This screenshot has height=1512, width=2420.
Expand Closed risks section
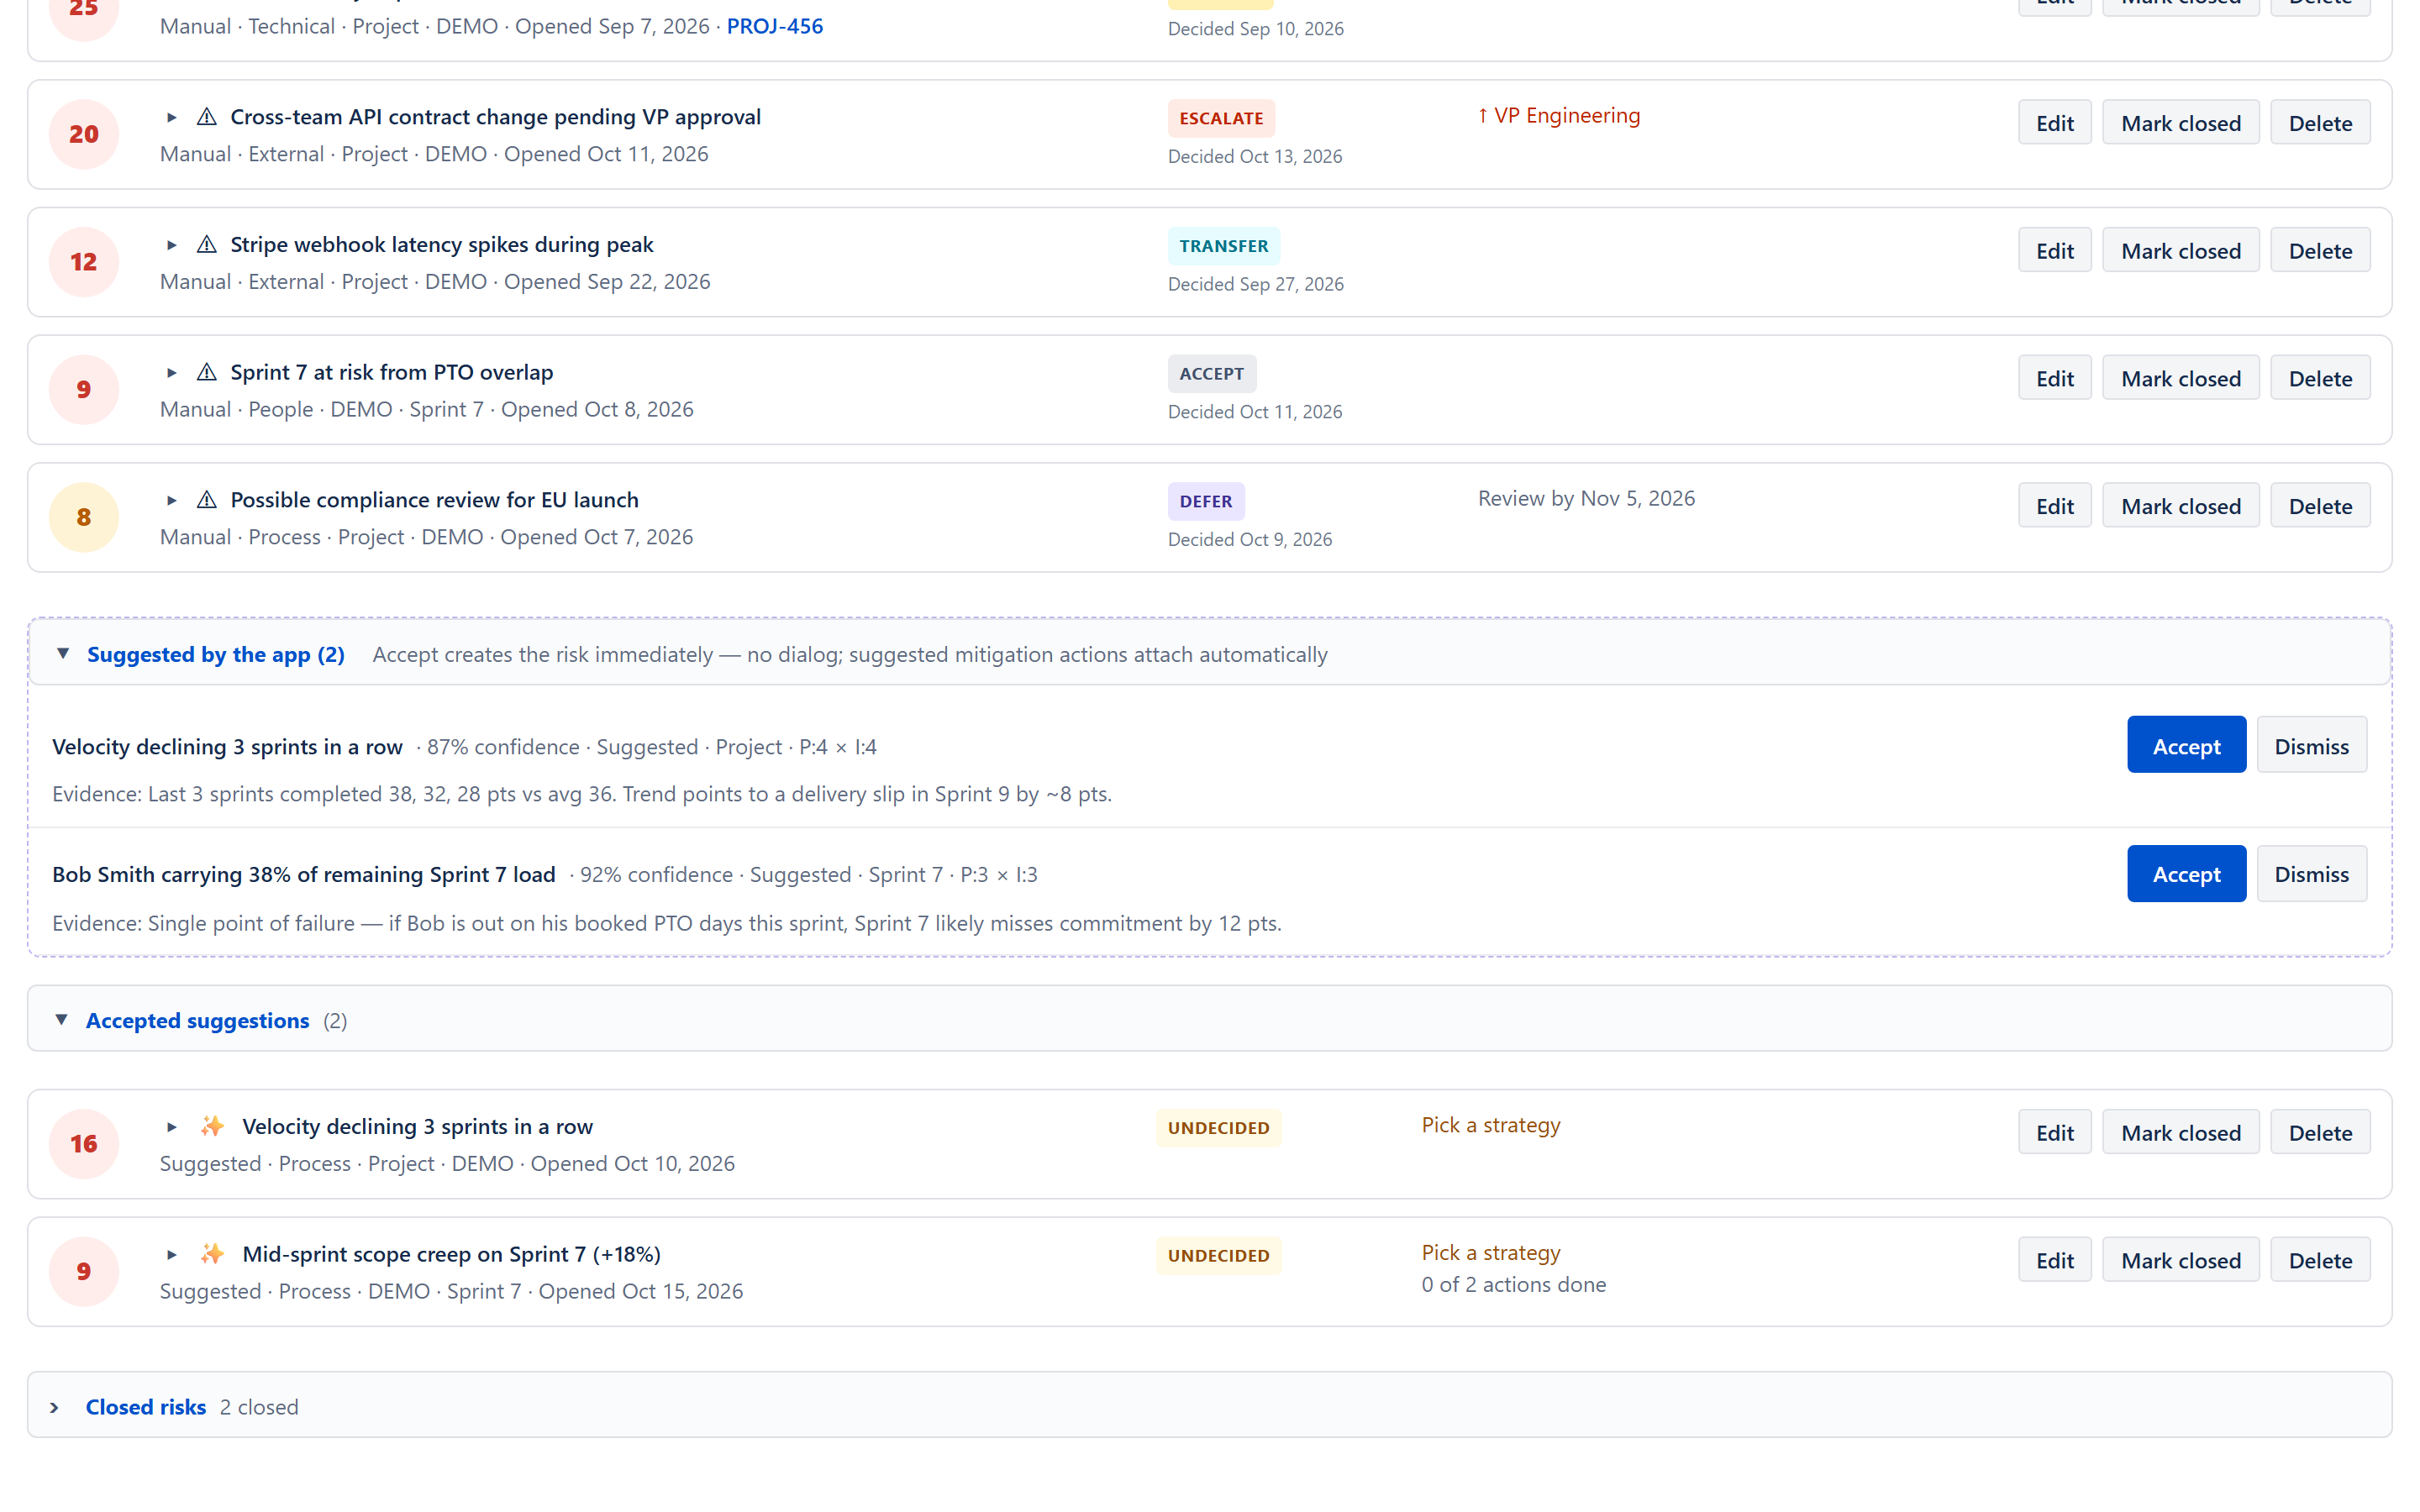point(55,1408)
